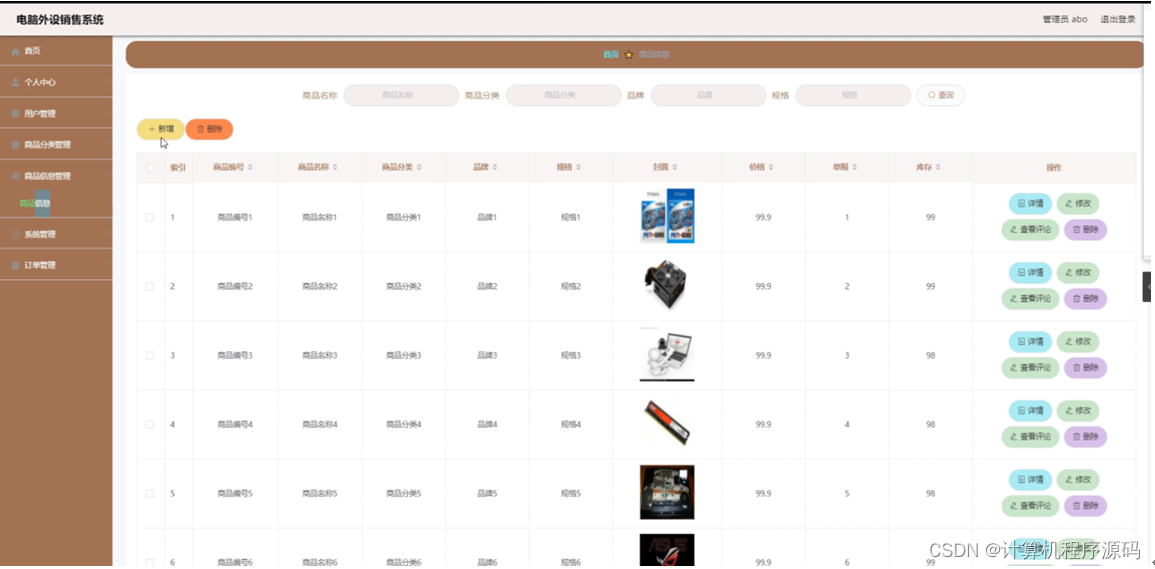Focus the 商品名称 search field
The width and height of the screenshot is (1155, 569).
tap(401, 95)
